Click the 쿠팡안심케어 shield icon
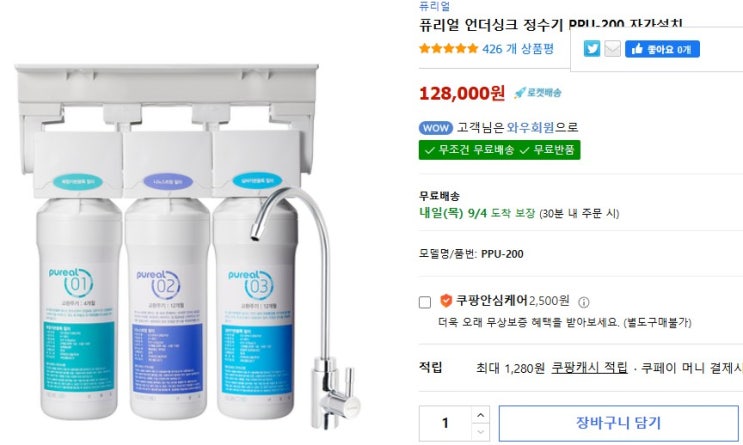 pyautogui.click(x=445, y=300)
